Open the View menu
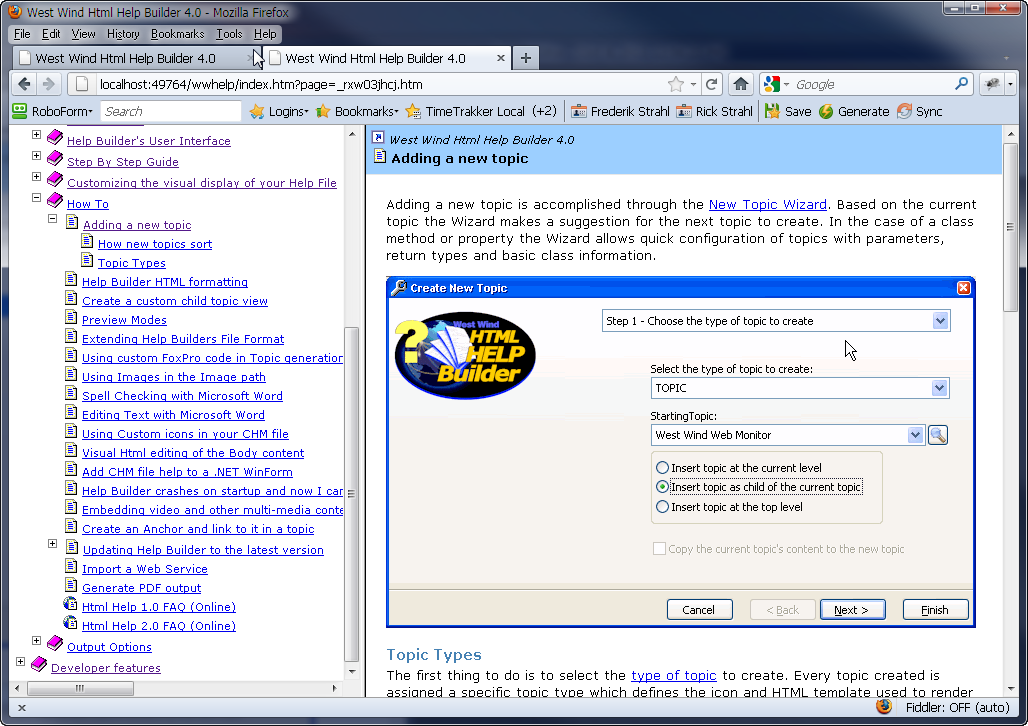Screen dimensions: 1028x726 [x=83, y=34]
